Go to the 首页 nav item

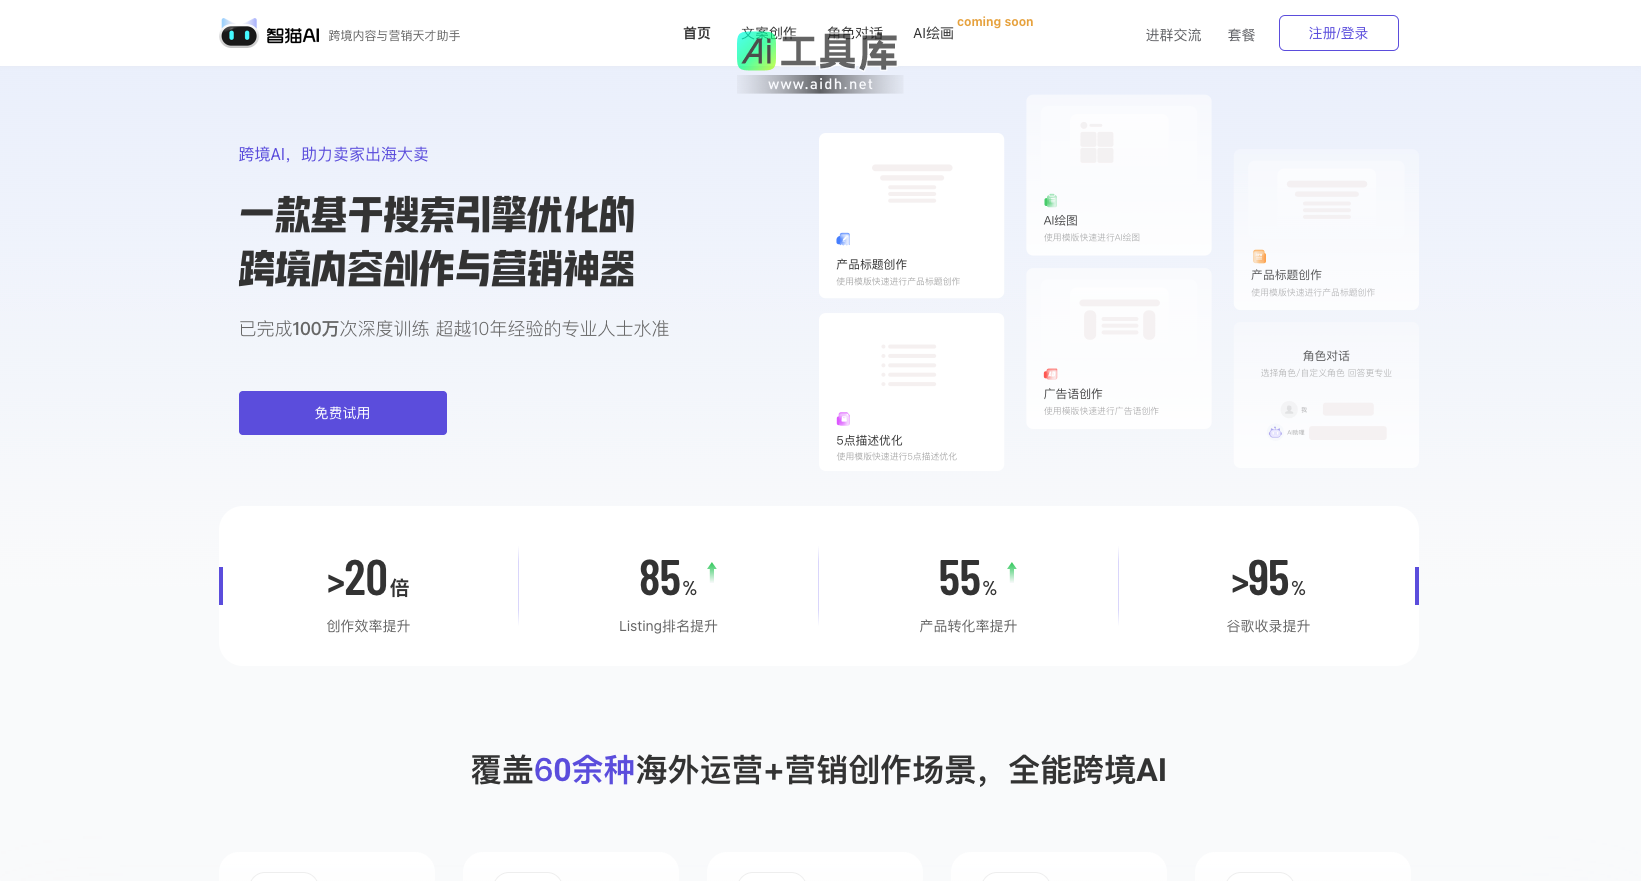(x=696, y=33)
